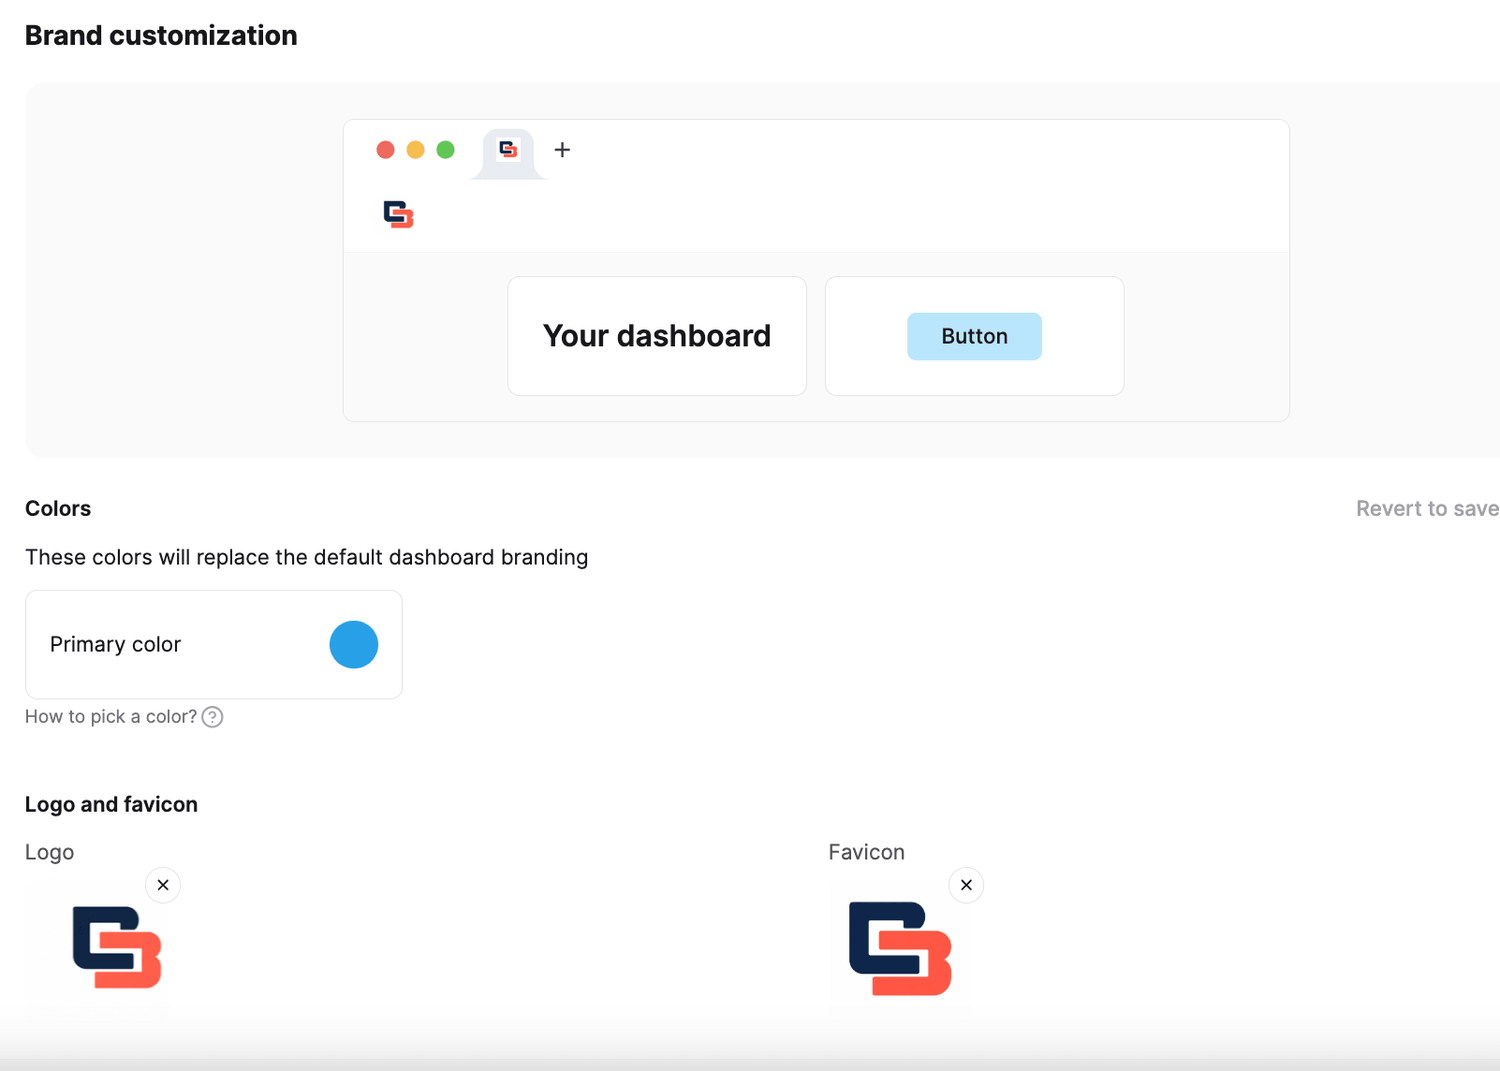1500x1071 pixels.
Task: Click the preview 'Button' sample
Action: [x=974, y=336]
